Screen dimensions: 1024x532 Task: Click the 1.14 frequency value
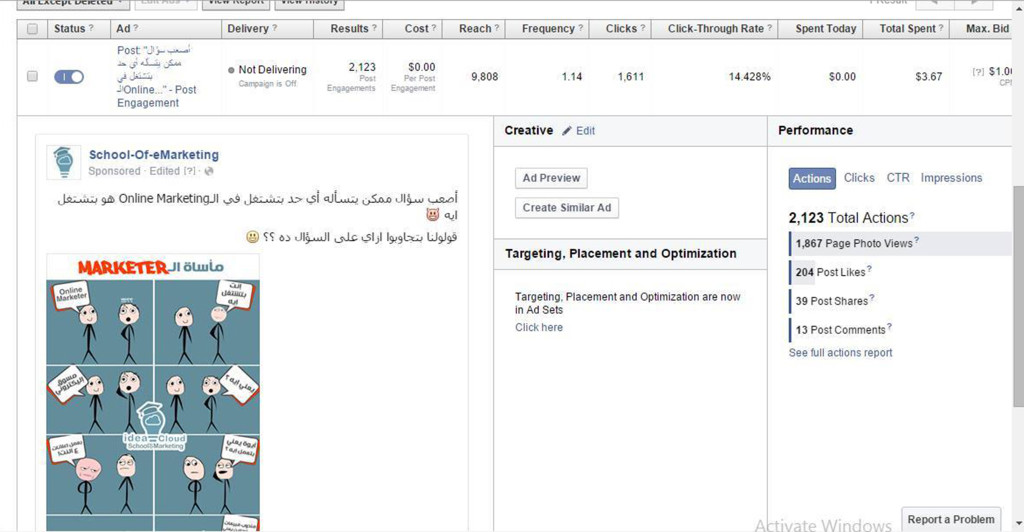571,76
